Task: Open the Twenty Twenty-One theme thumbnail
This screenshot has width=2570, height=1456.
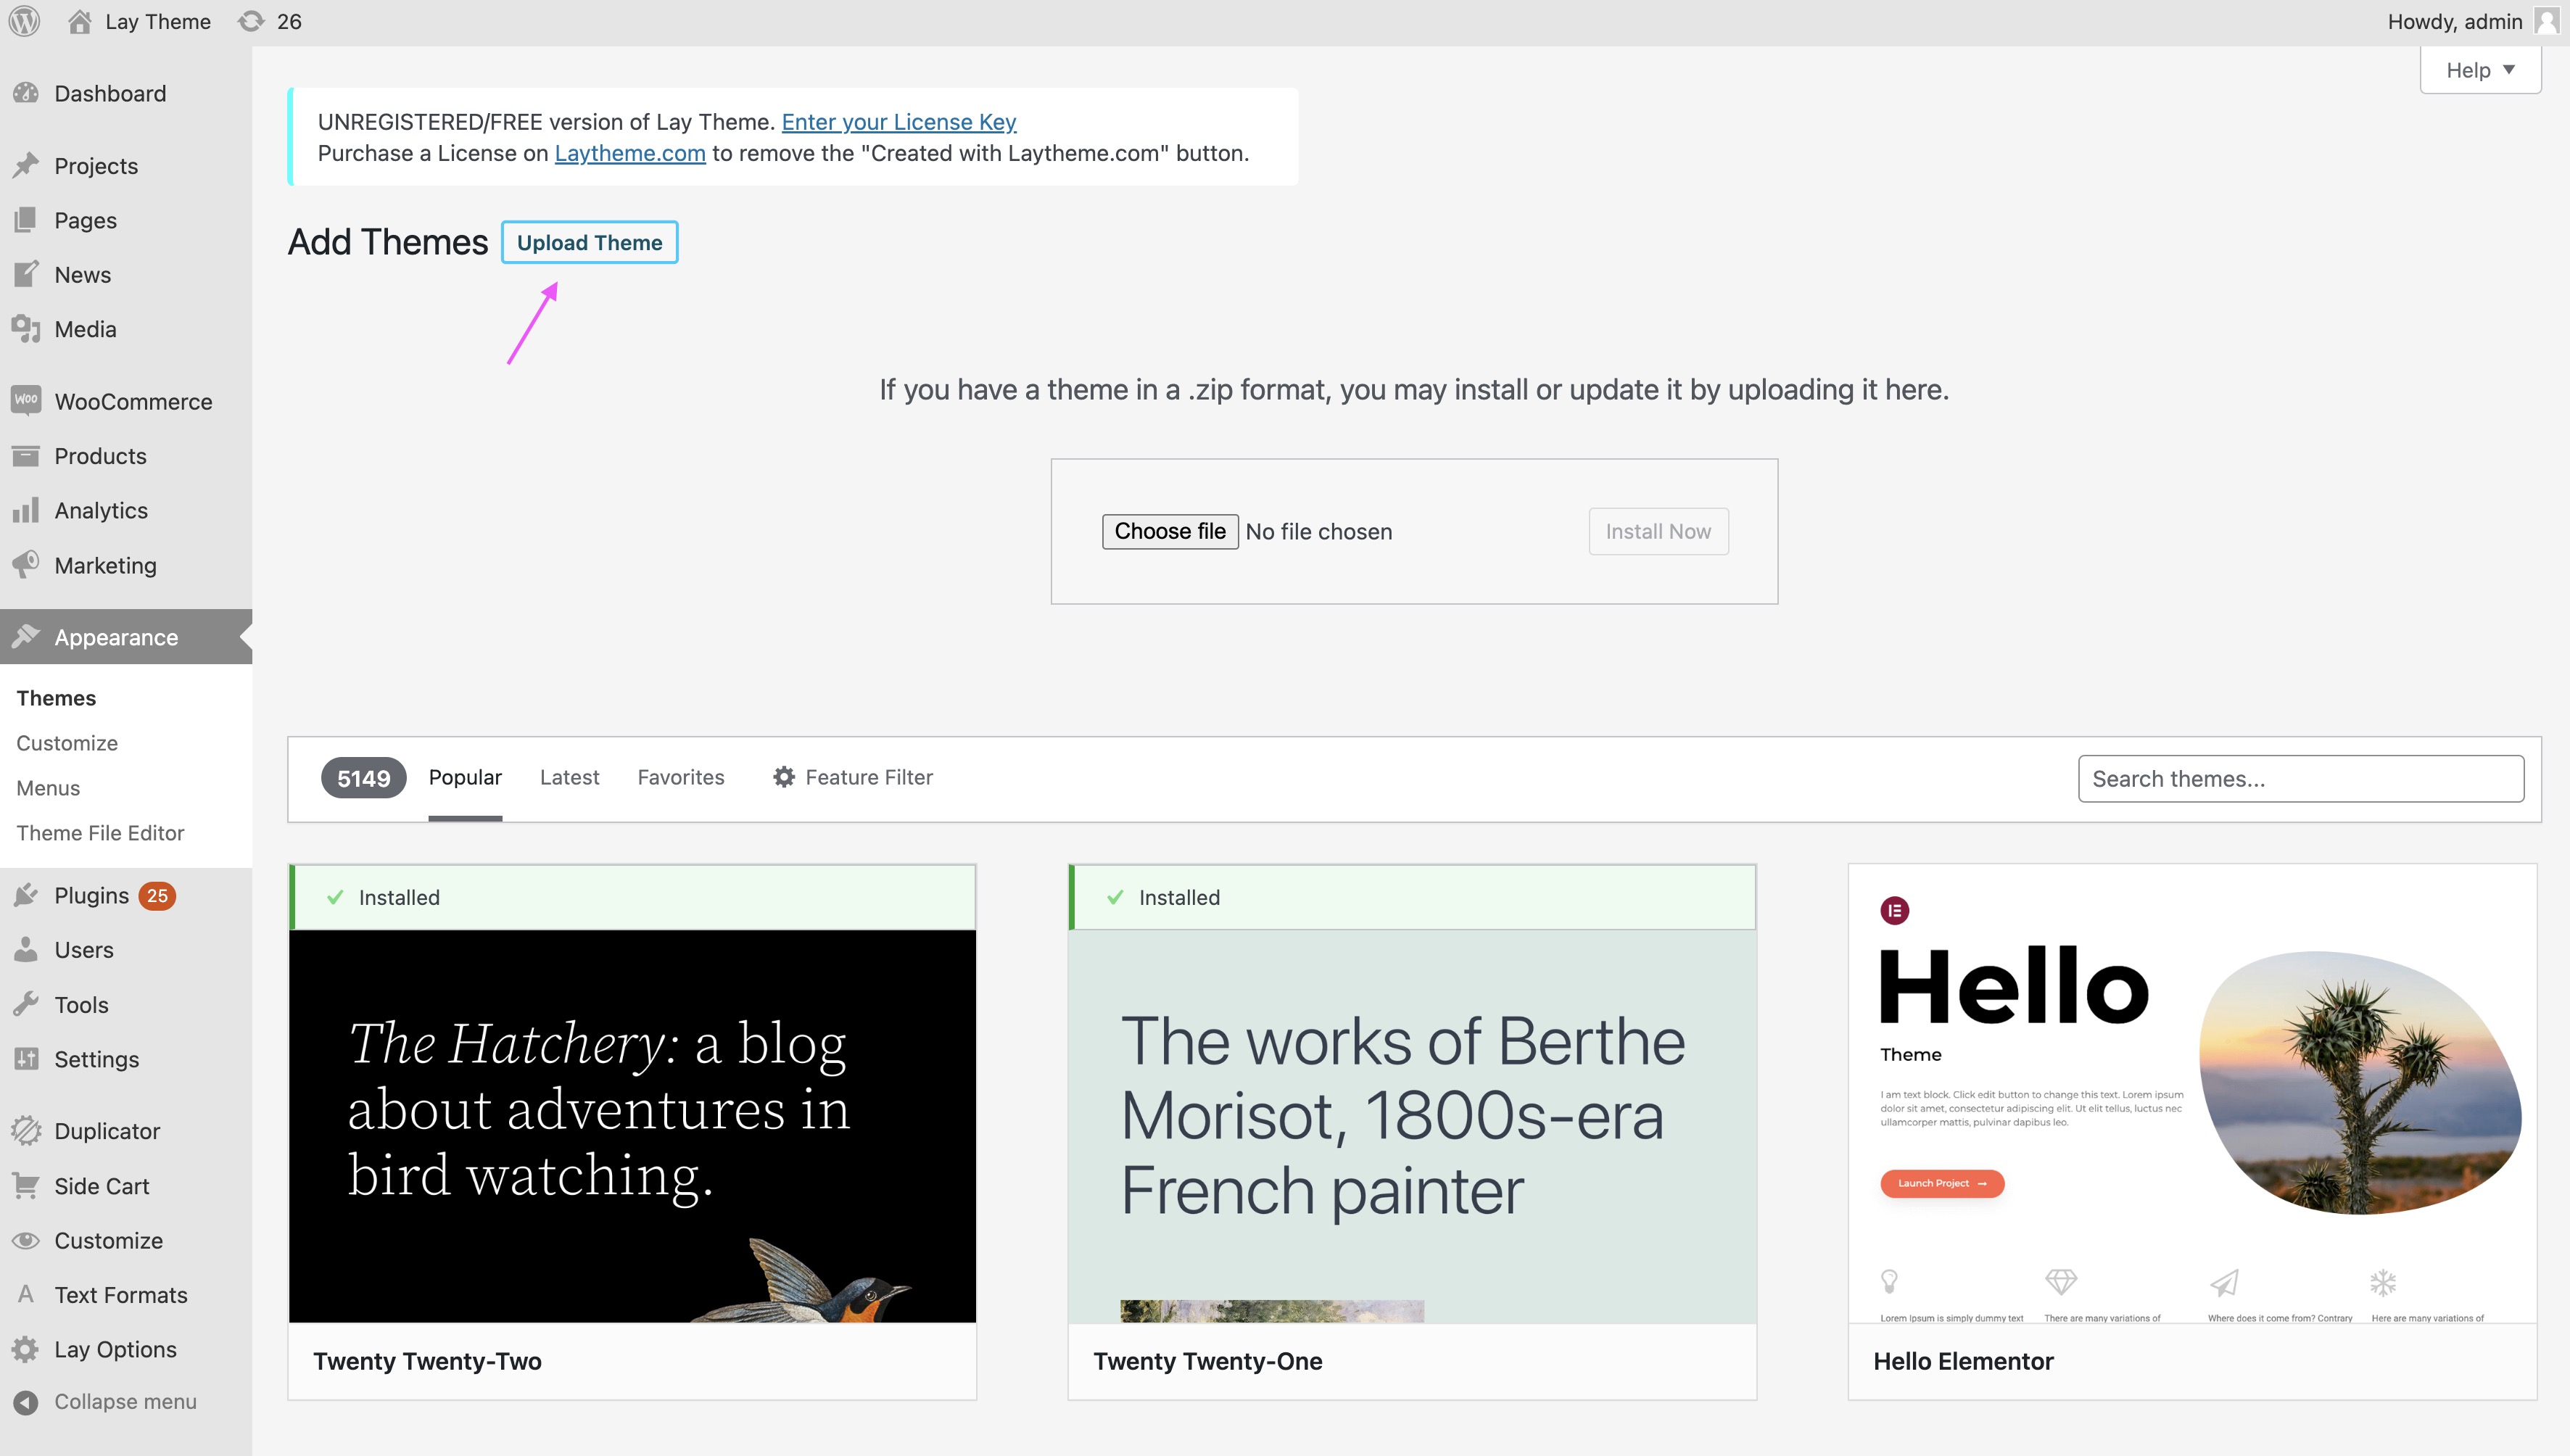Action: pyautogui.click(x=1412, y=1126)
